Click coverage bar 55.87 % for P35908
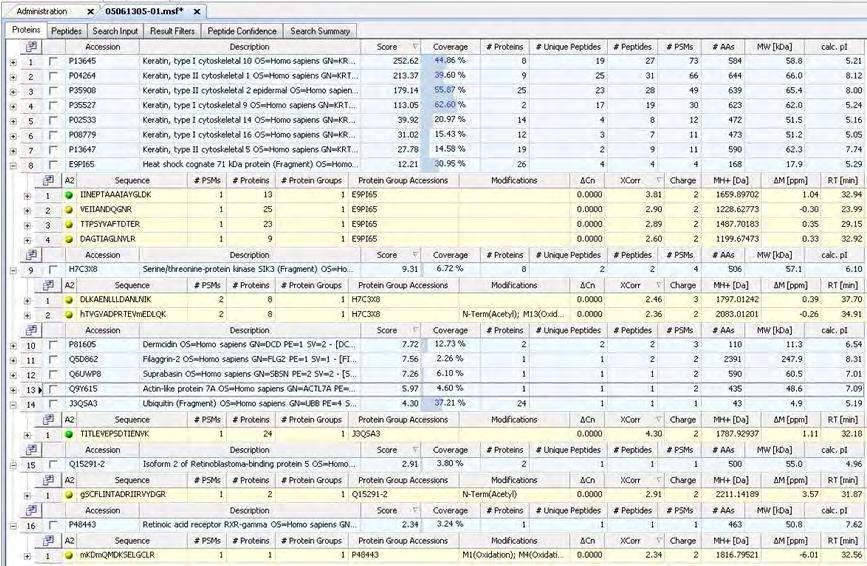This screenshot has height=566, width=867. pos(450,90)
